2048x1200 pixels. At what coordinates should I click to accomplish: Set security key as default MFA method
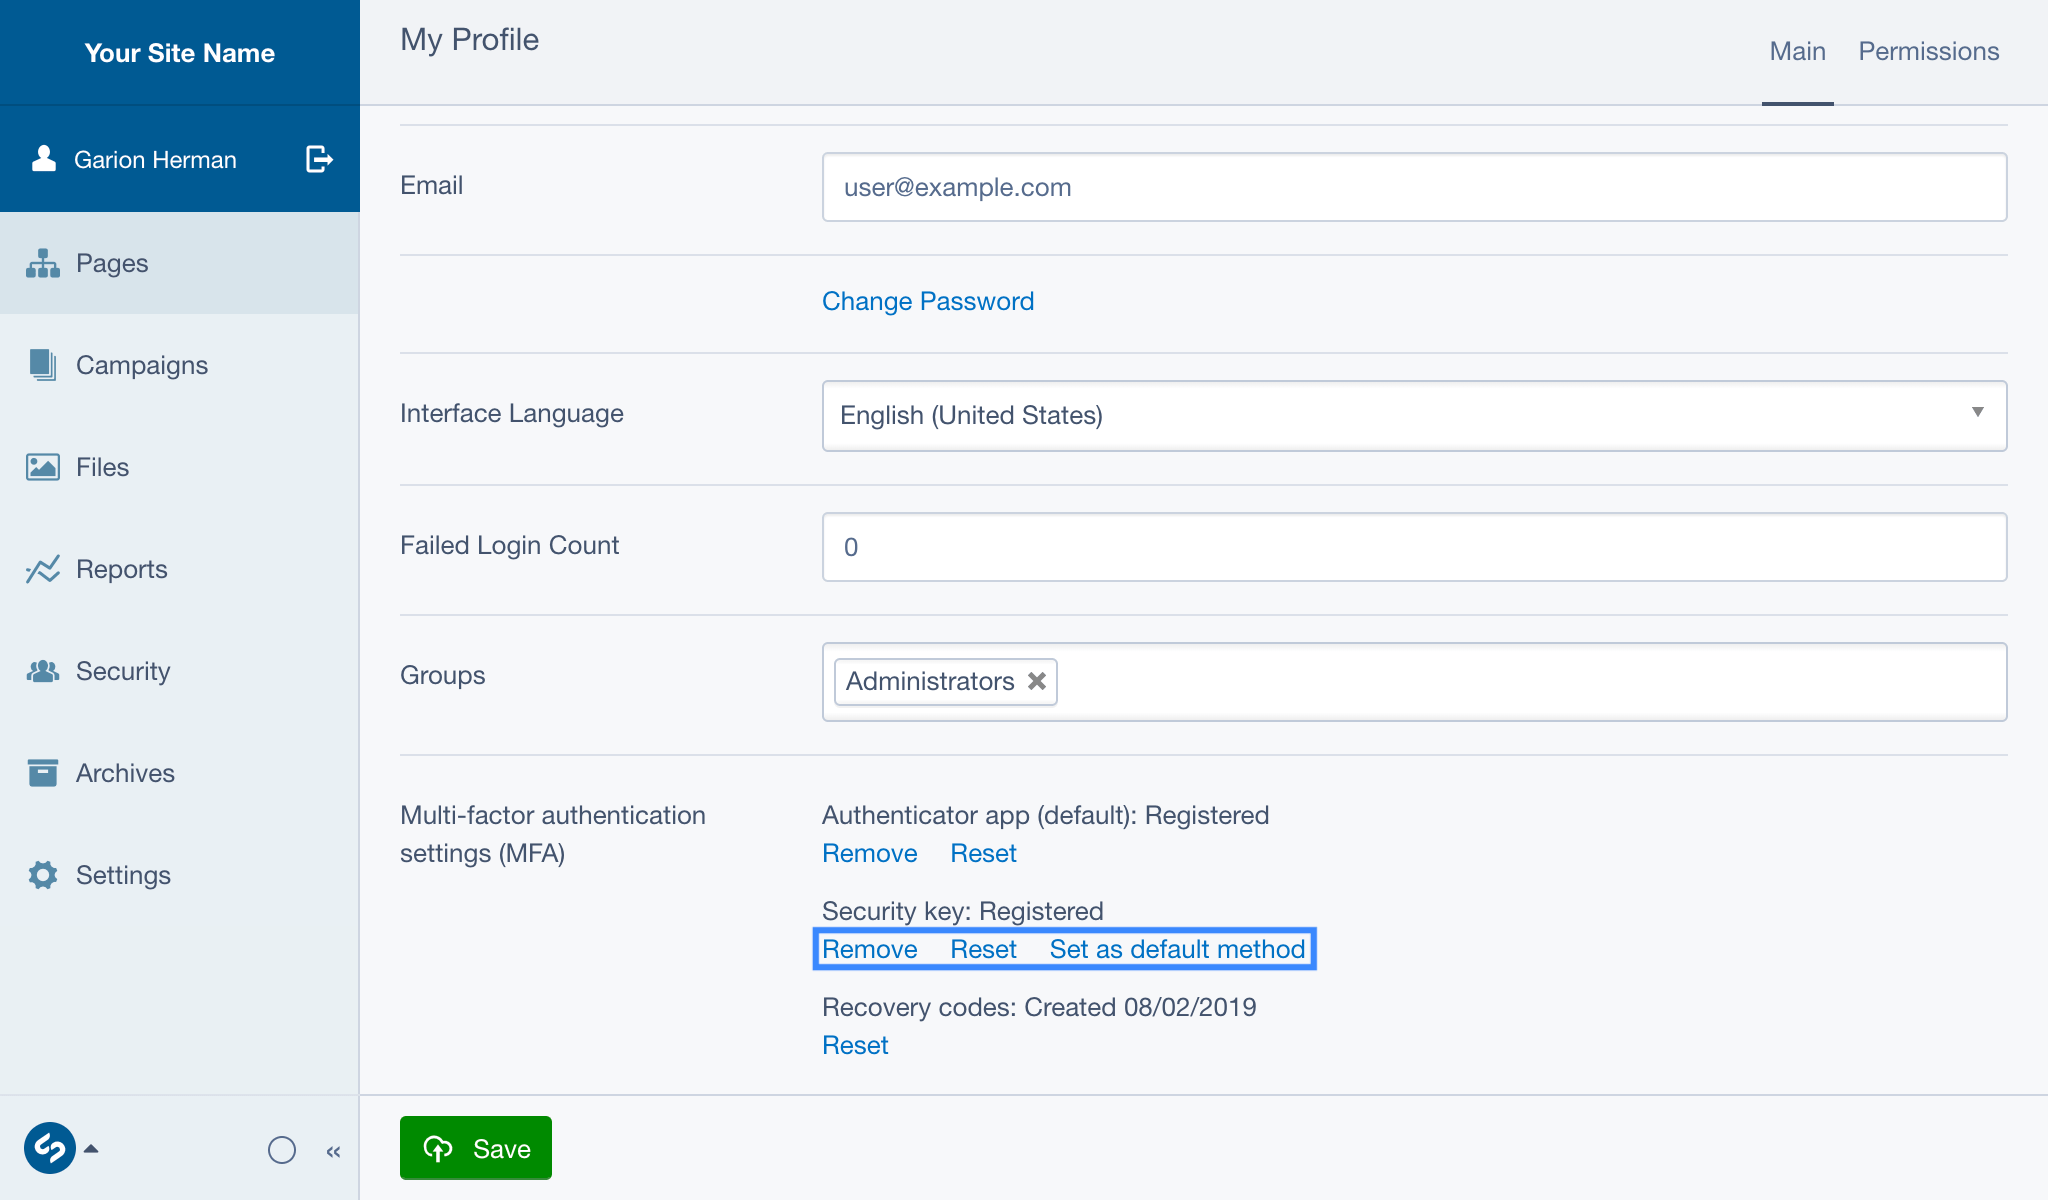click(1176, 949)
